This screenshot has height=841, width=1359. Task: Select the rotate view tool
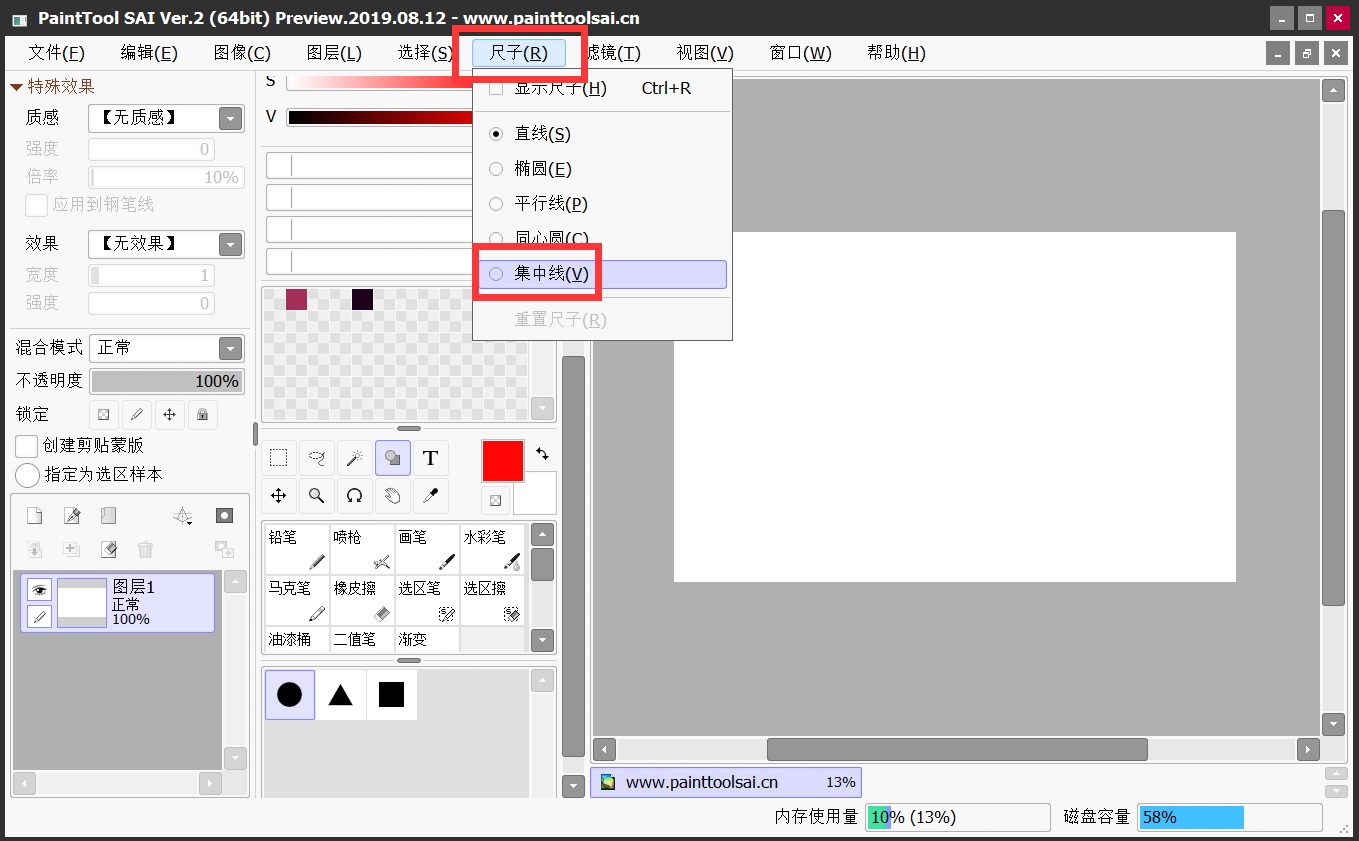pyautogui.click(x=354, y=495)
